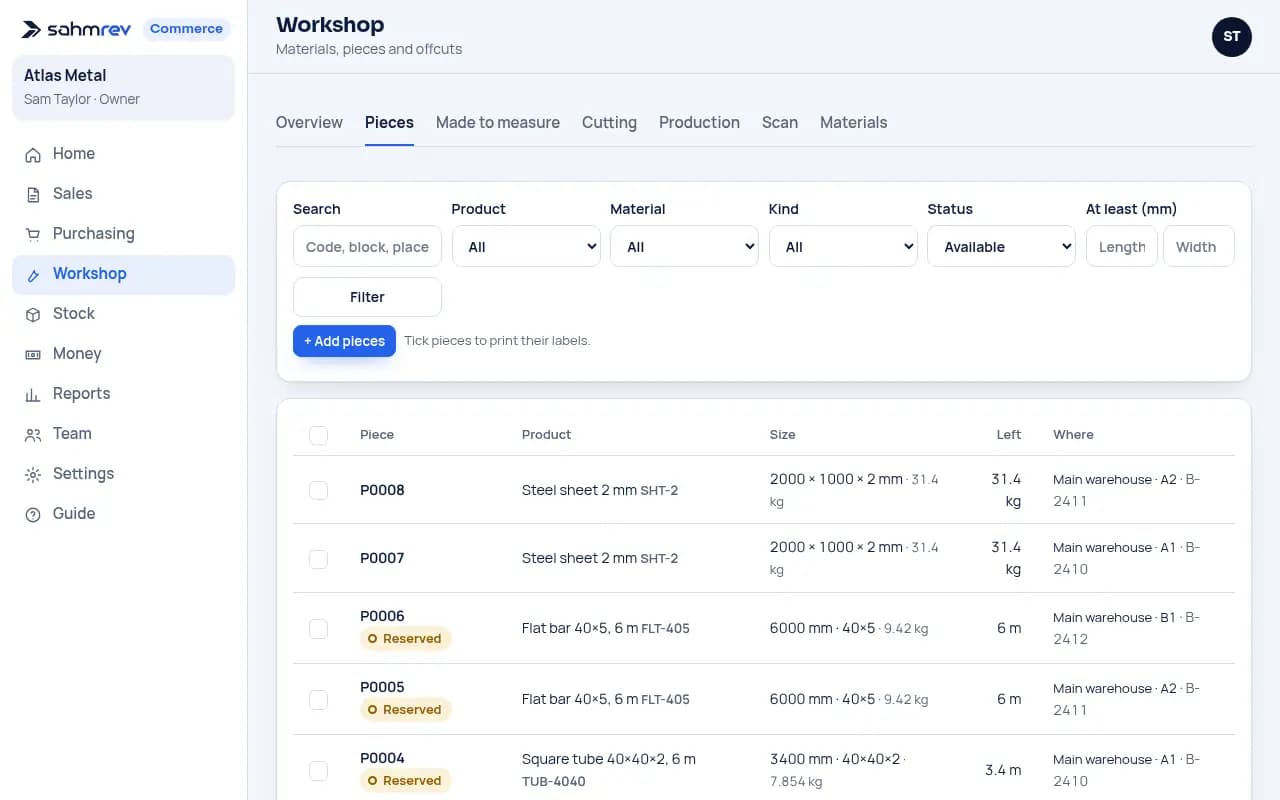Click the Sales document icon
Screen dimensions: 1280x800
coord(33,194)
